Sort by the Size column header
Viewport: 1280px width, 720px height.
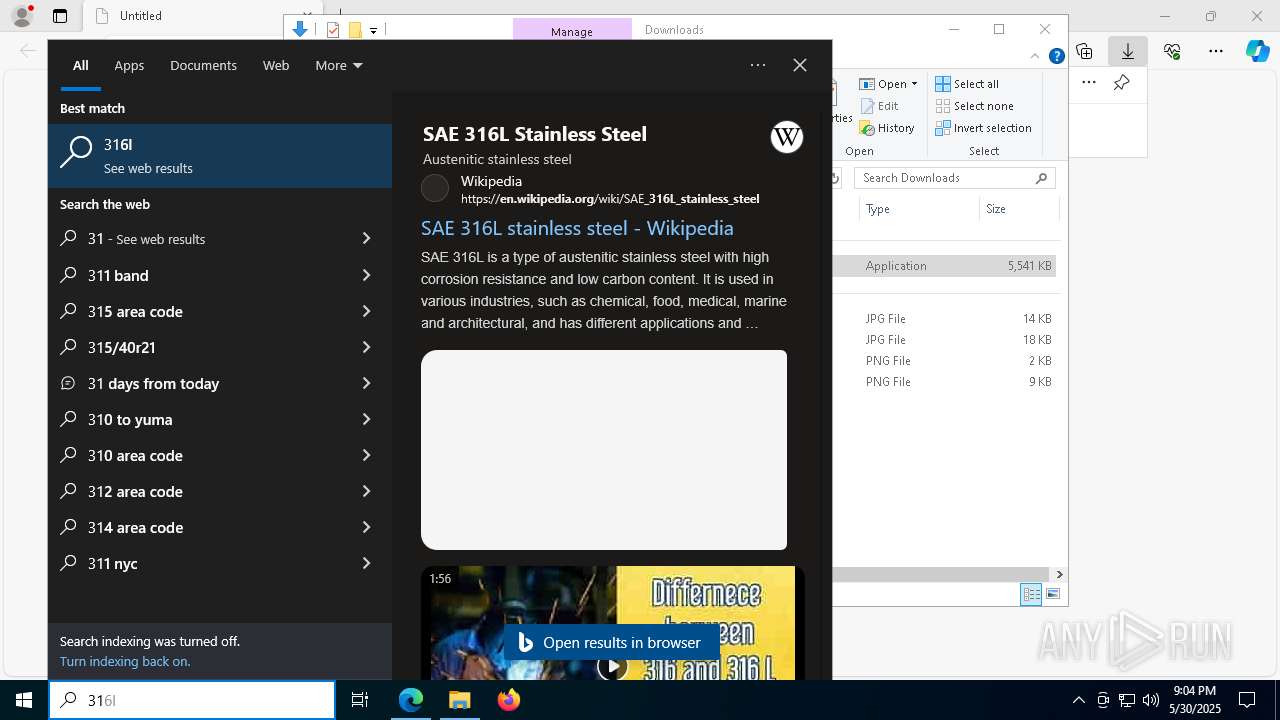[1018, 209]
